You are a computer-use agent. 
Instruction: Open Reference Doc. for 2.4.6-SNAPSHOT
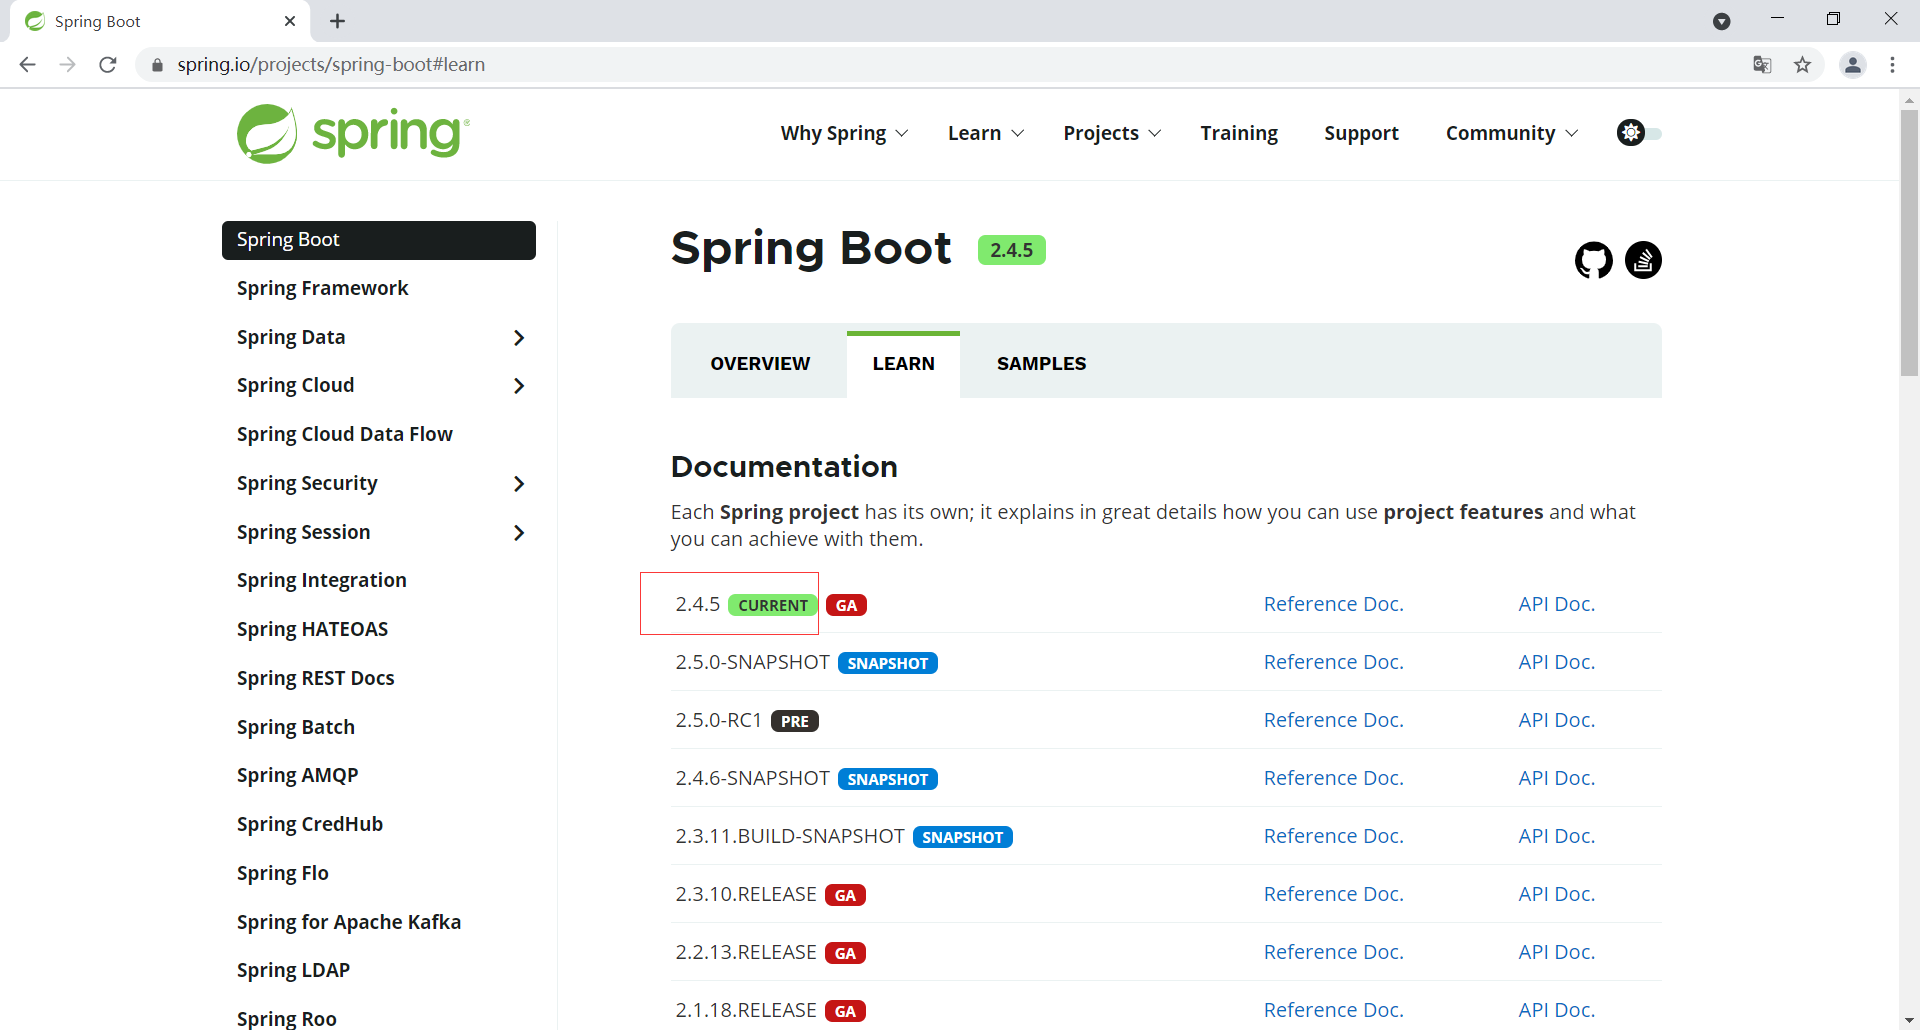1333,778
